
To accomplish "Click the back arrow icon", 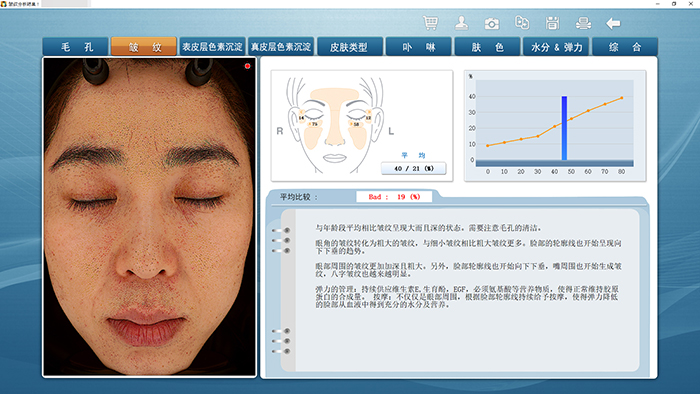I will click(613, 23).
